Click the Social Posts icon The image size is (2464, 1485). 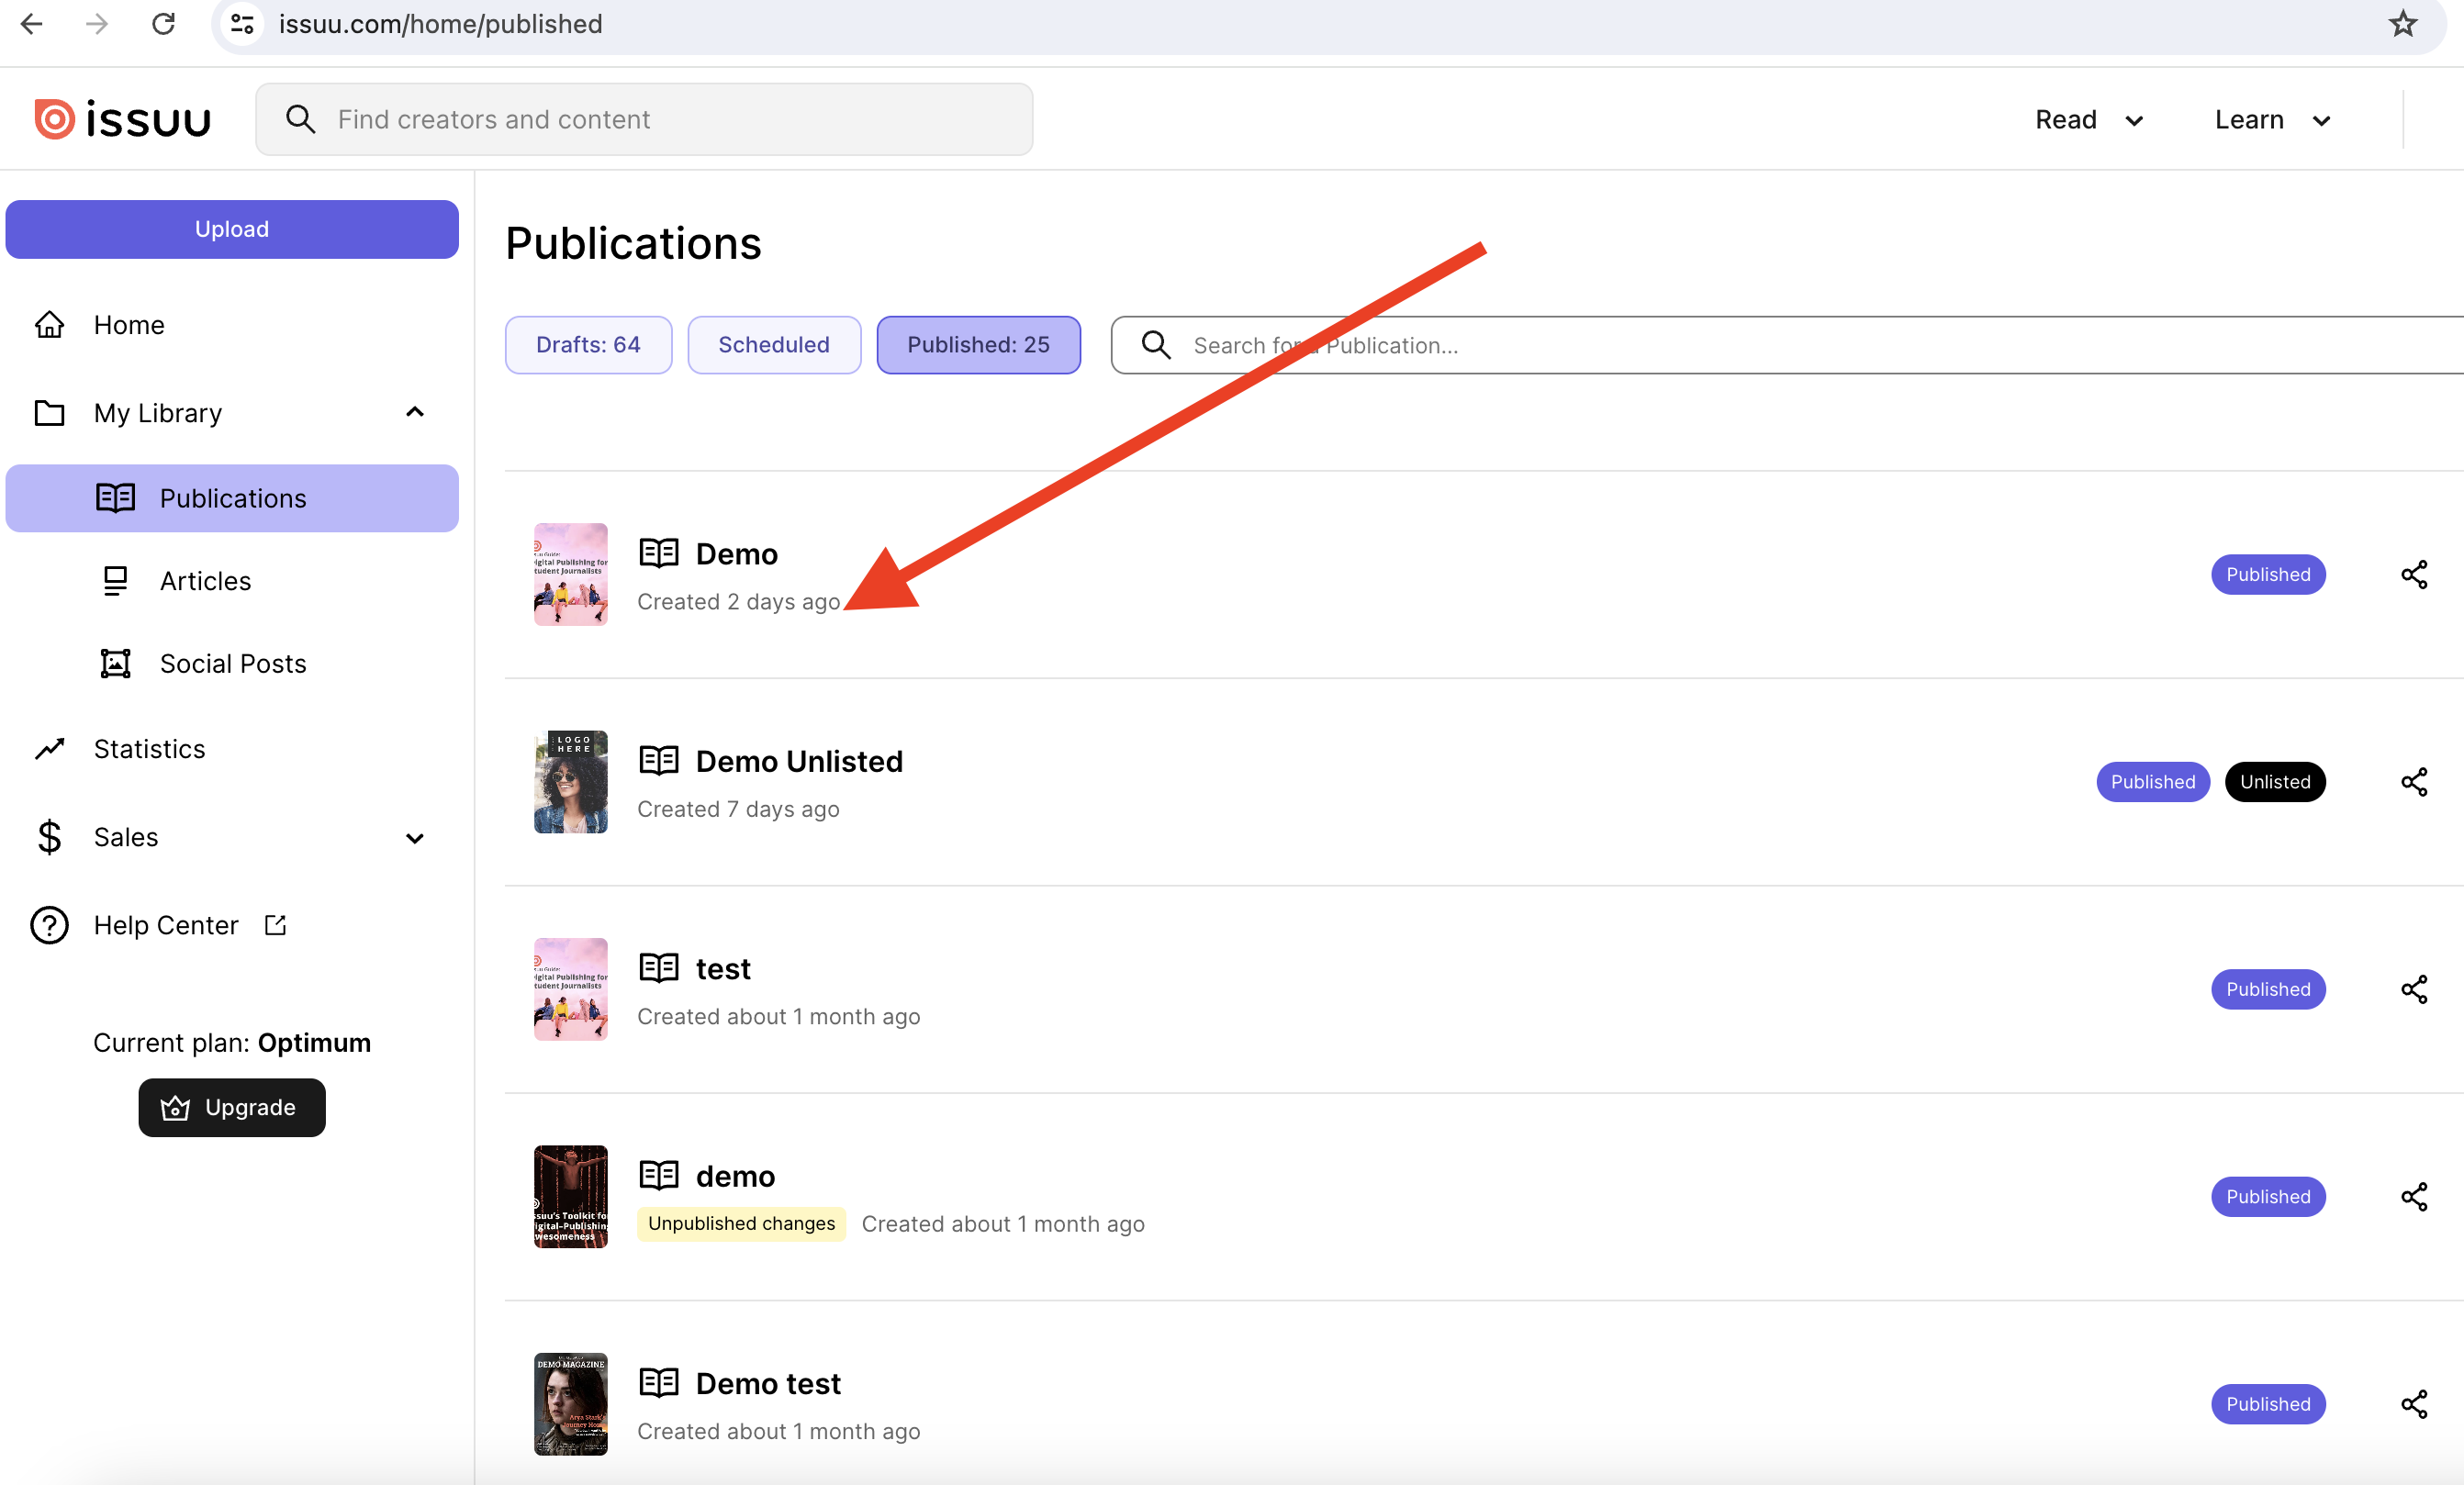[x=116, y=662]
